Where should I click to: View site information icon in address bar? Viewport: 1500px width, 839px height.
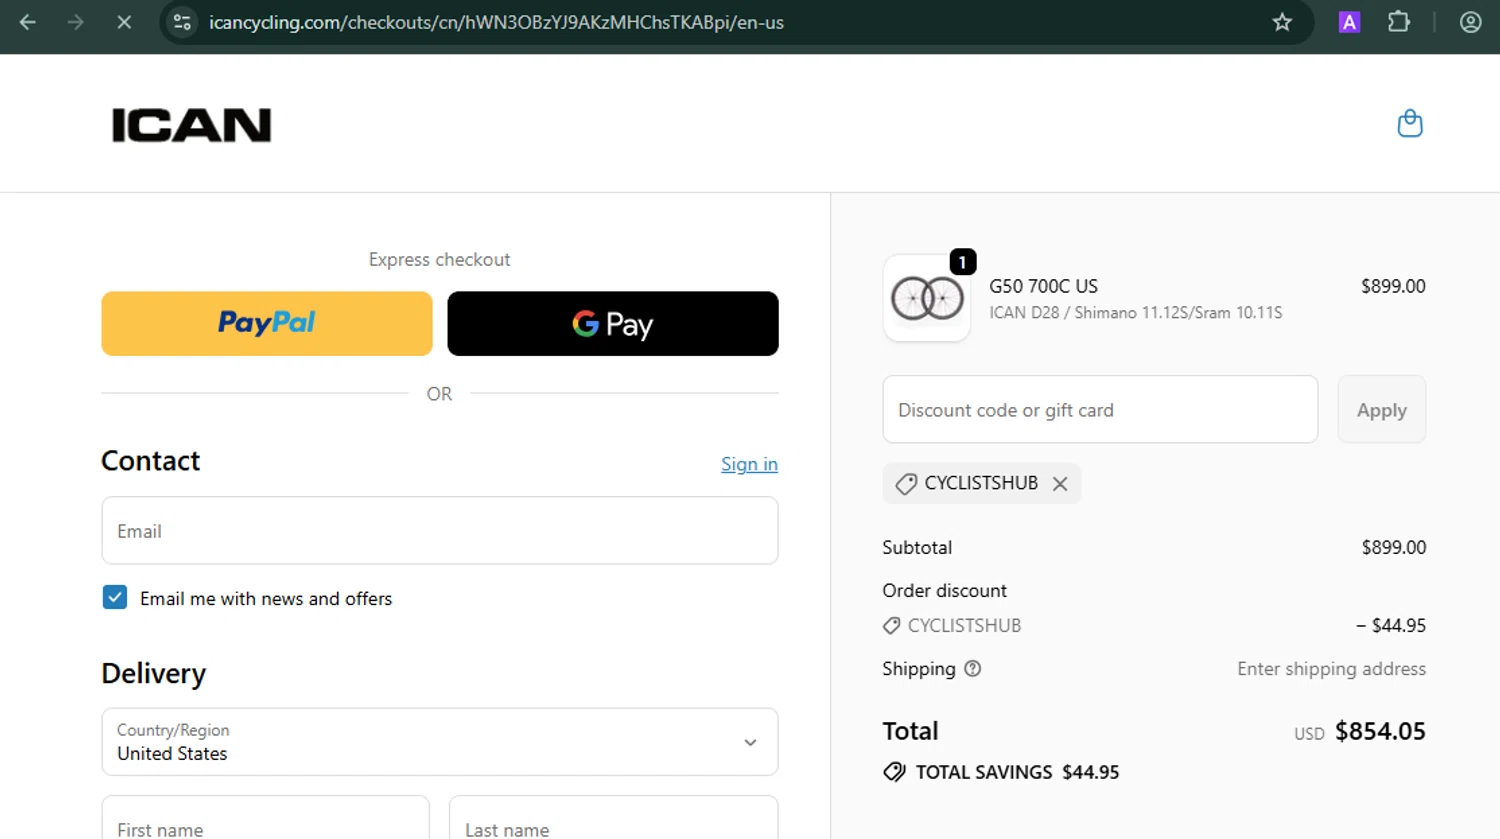[182, 22]
